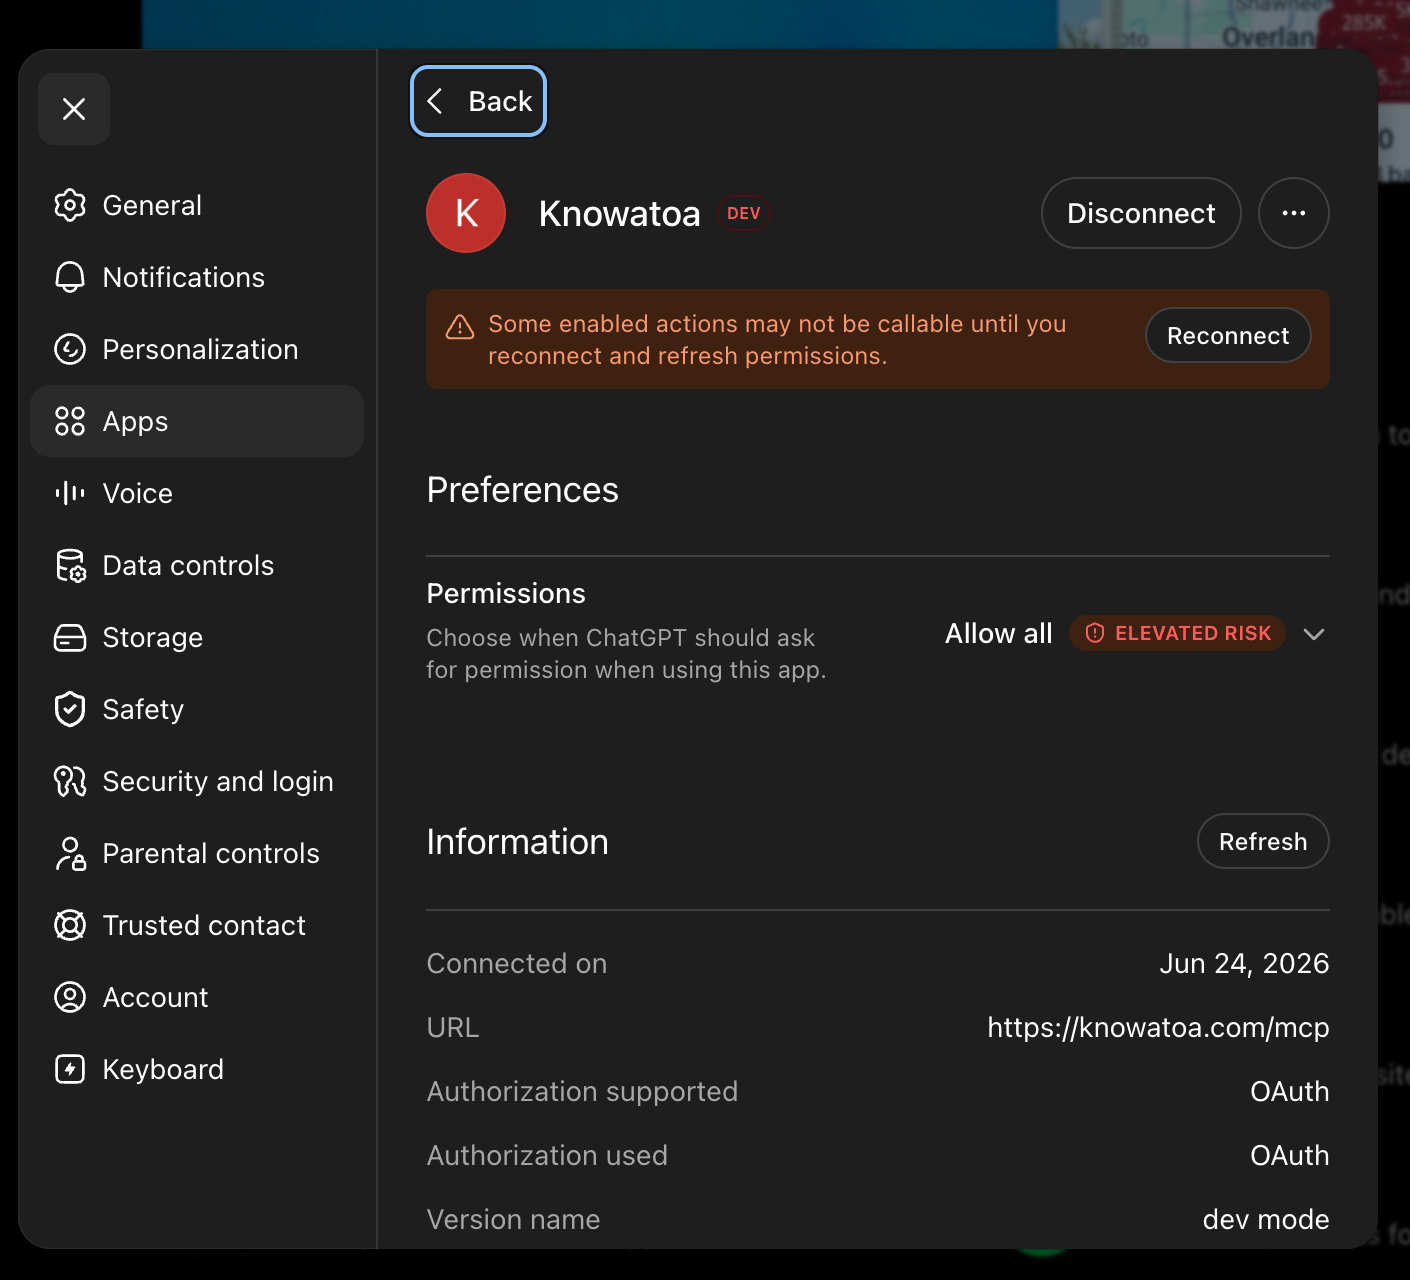
Task: Close the settings dialog with X icon
Action: [x=74, y=109]
